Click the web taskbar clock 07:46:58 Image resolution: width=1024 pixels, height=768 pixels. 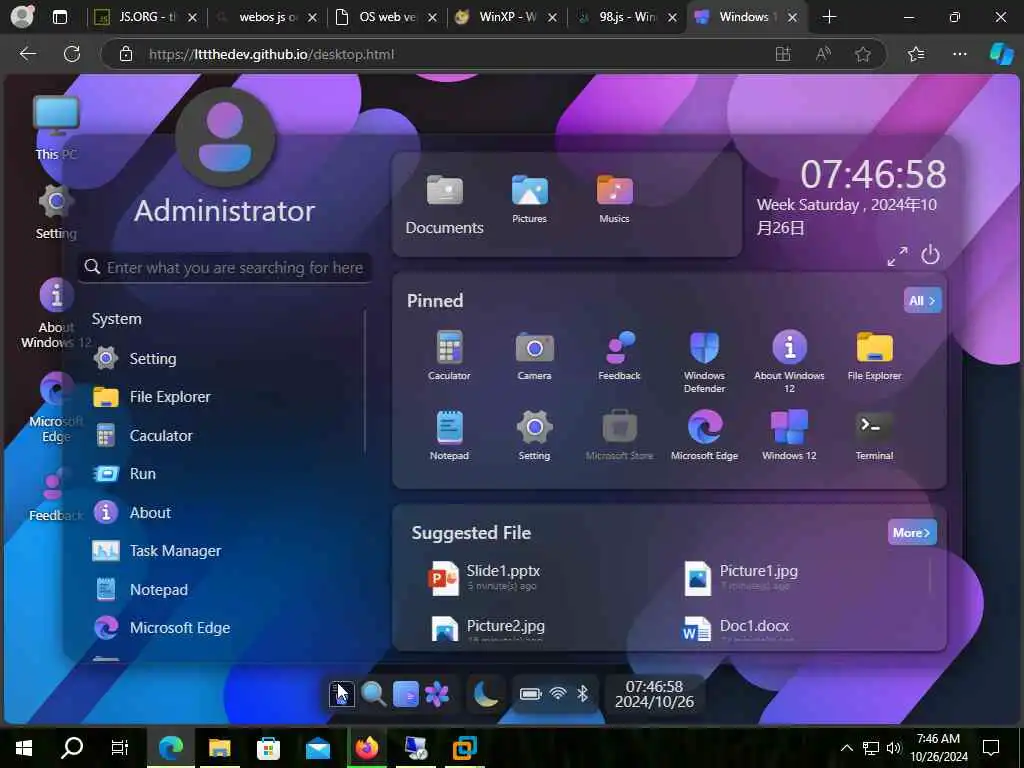click(654, 694)
